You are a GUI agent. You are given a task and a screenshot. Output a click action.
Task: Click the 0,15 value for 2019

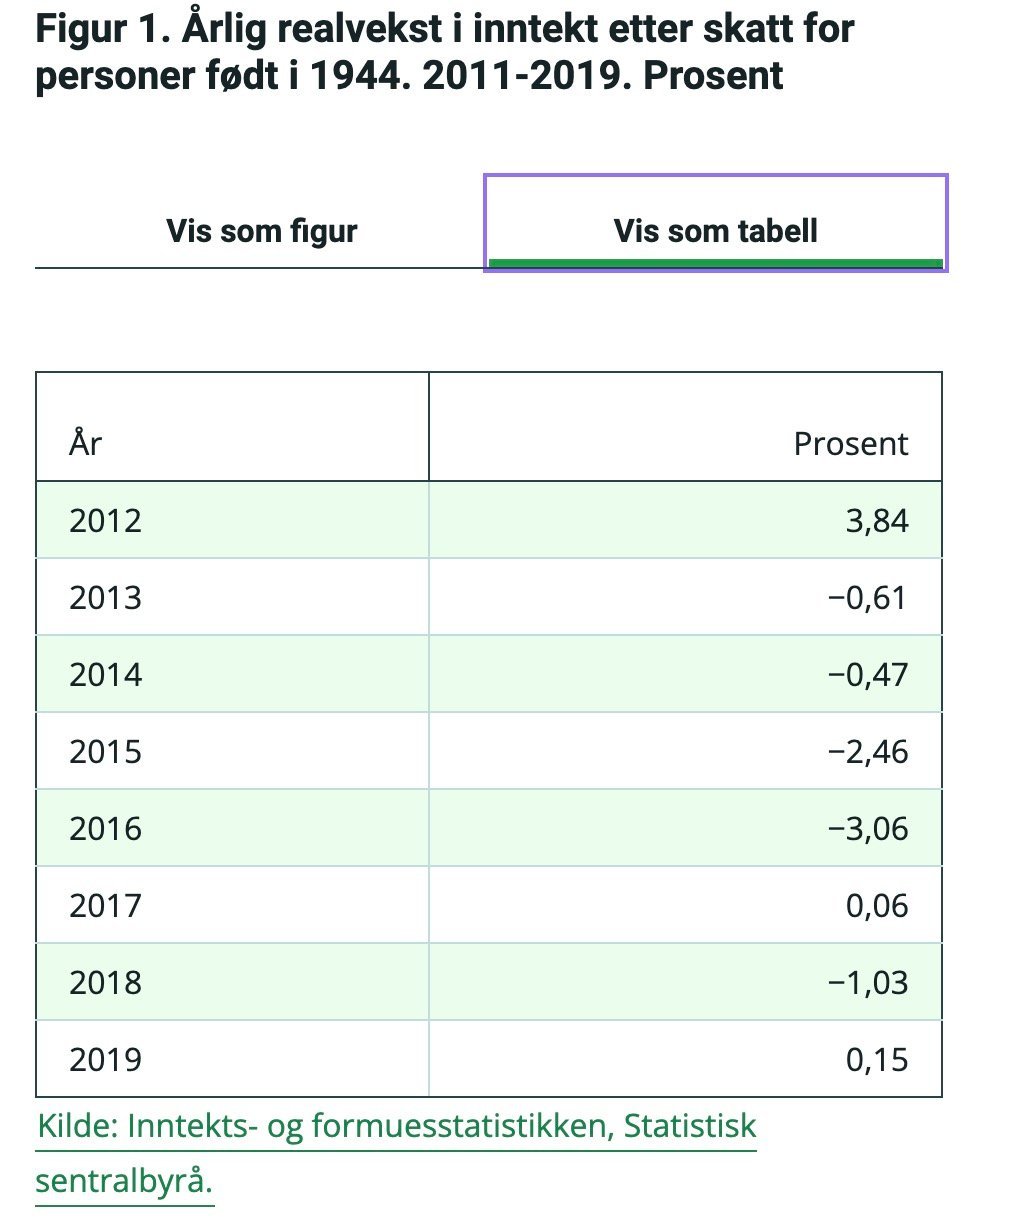pos(877,1060)
